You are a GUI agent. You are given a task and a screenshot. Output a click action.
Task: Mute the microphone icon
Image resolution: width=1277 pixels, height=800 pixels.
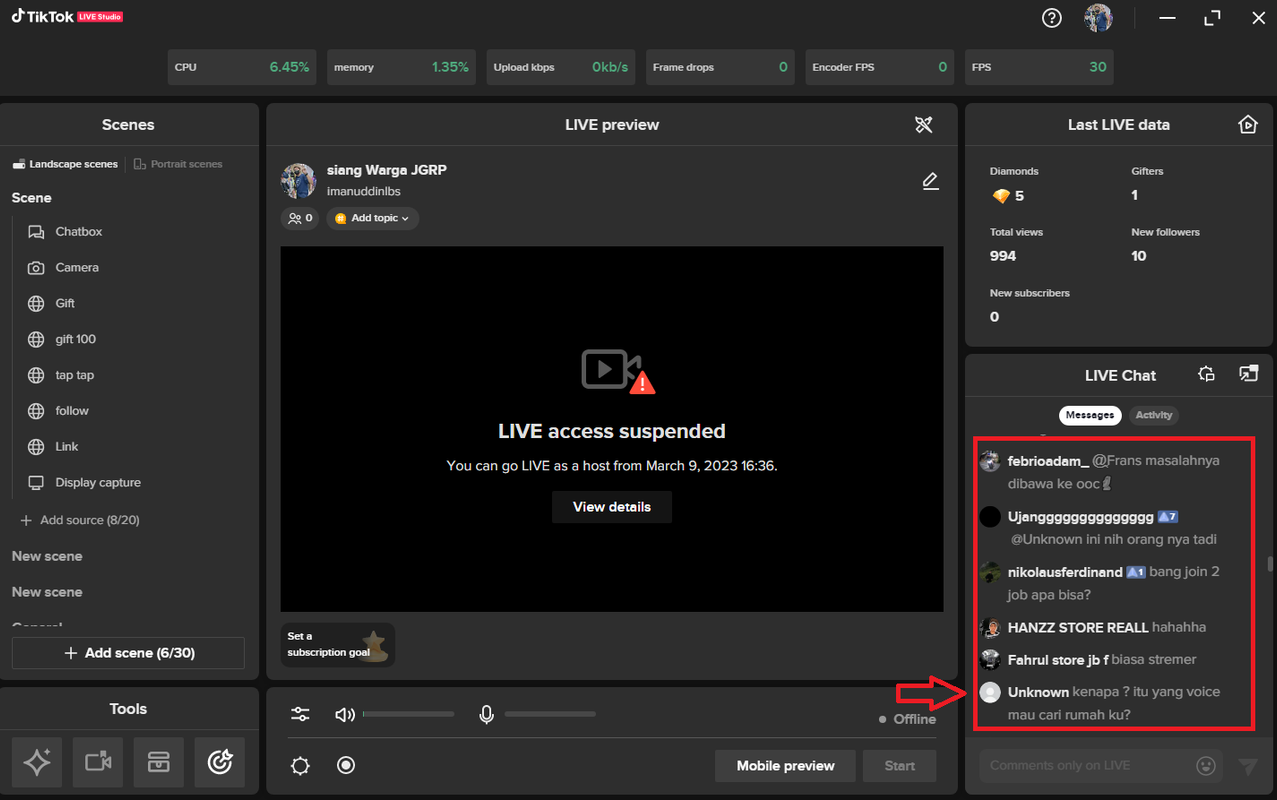click(x=486, y=714)
